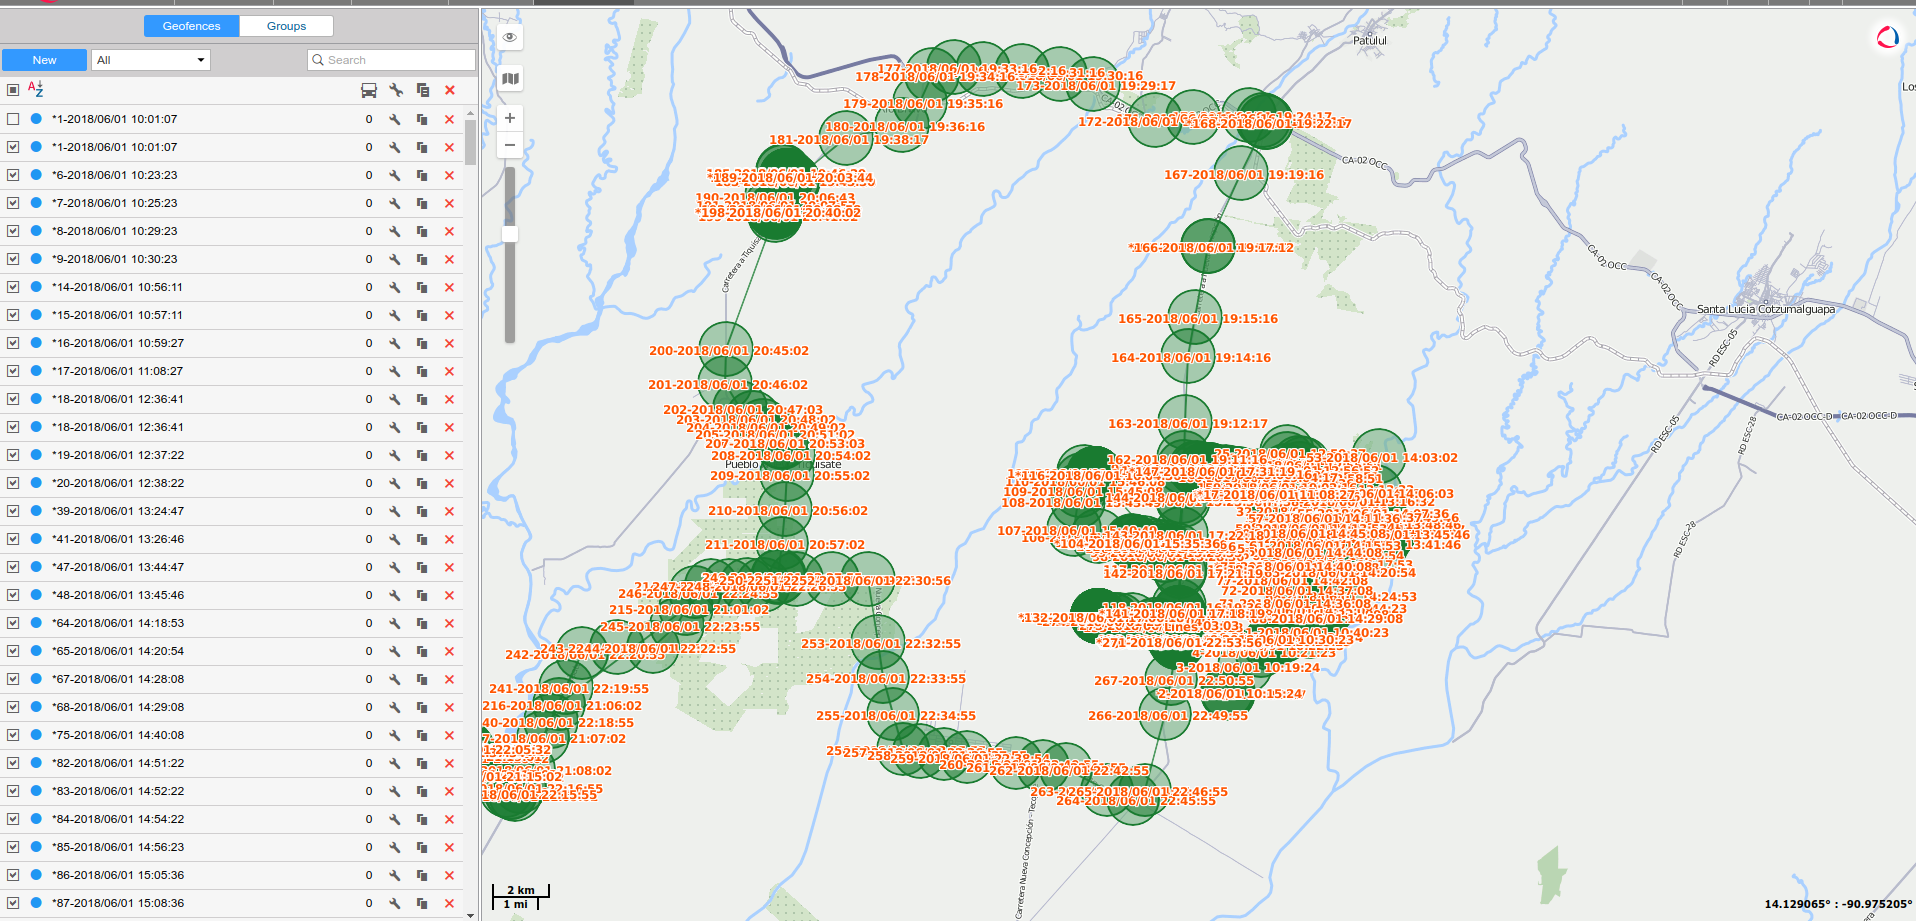Delete geofence *15-2018/06/01 10:57:11

tap(449, 315)
